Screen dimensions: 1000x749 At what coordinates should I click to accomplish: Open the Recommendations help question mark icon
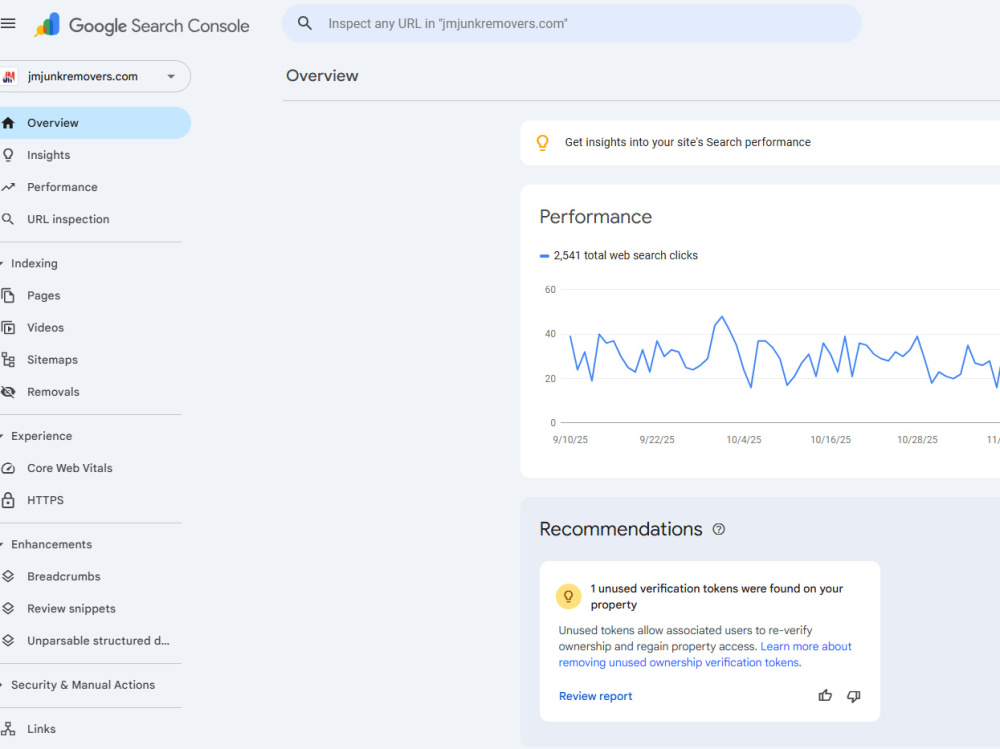719,529
